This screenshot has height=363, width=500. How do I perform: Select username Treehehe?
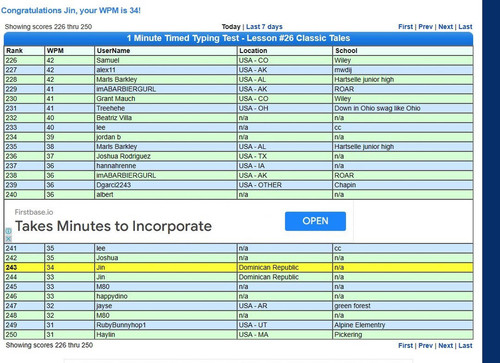[x=110, y=108]
